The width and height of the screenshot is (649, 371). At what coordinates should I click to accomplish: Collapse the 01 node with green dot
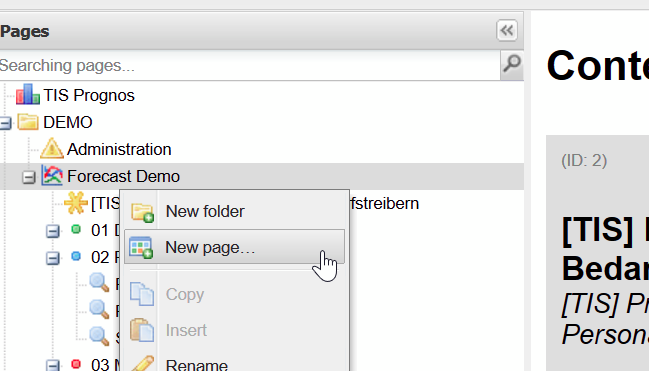click(53, 231)
